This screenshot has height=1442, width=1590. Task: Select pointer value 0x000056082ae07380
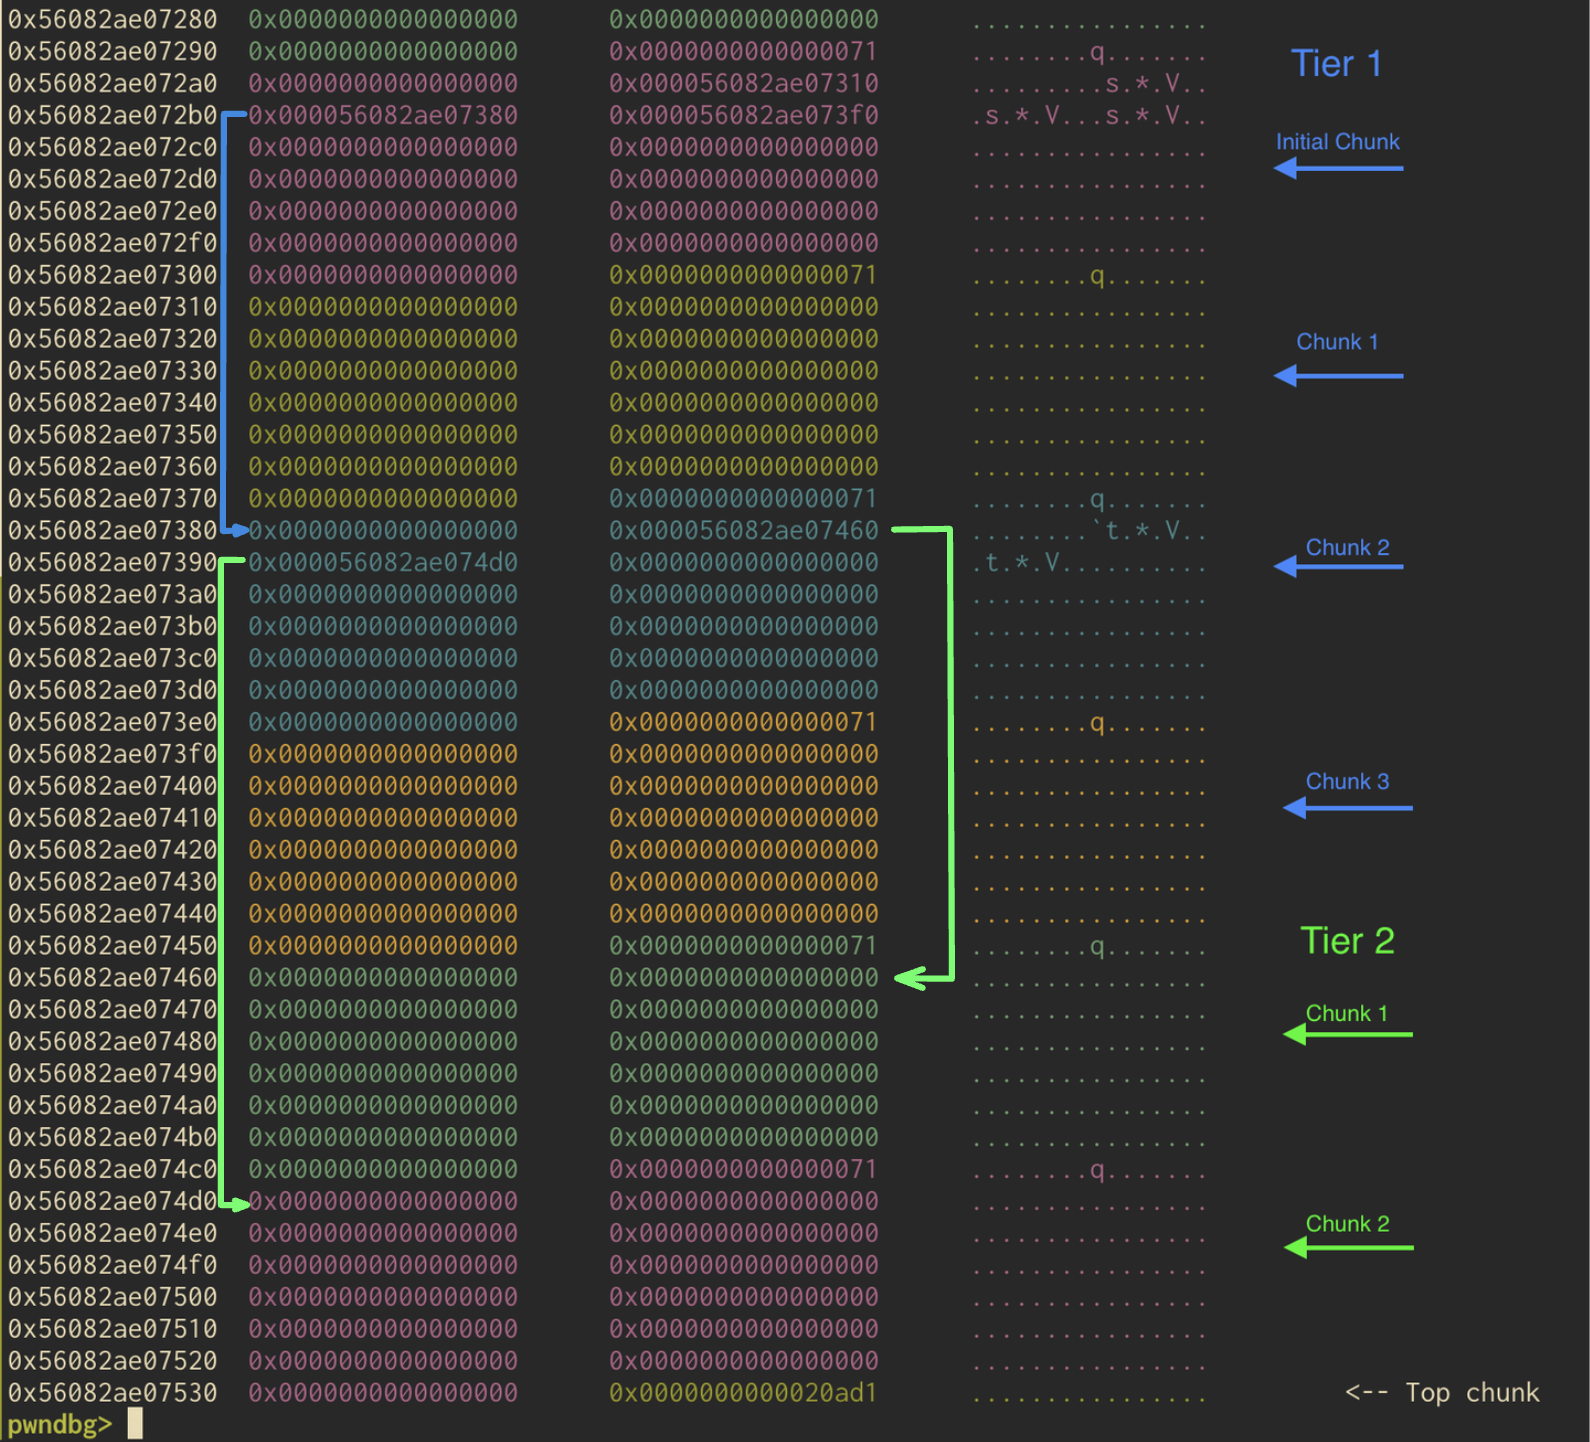383,115
